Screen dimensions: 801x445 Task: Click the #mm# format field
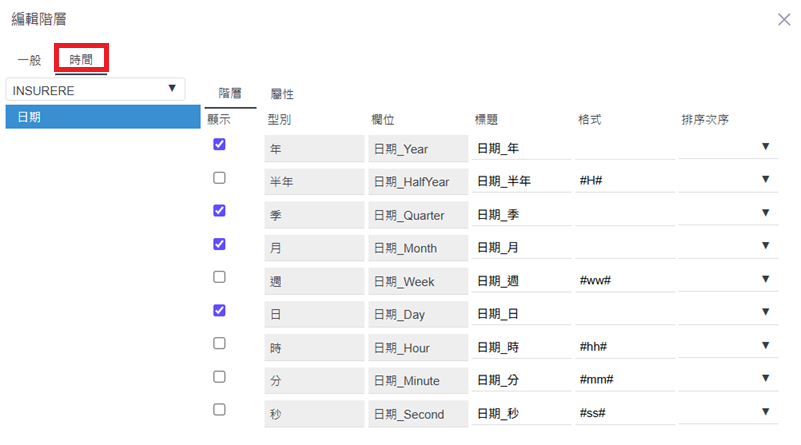click(624, 380)
